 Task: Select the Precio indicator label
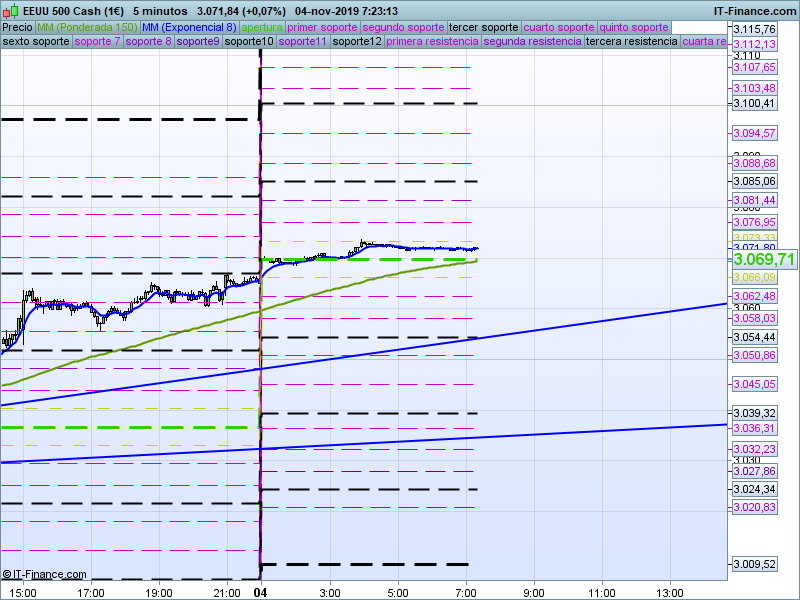pos(17,27)
